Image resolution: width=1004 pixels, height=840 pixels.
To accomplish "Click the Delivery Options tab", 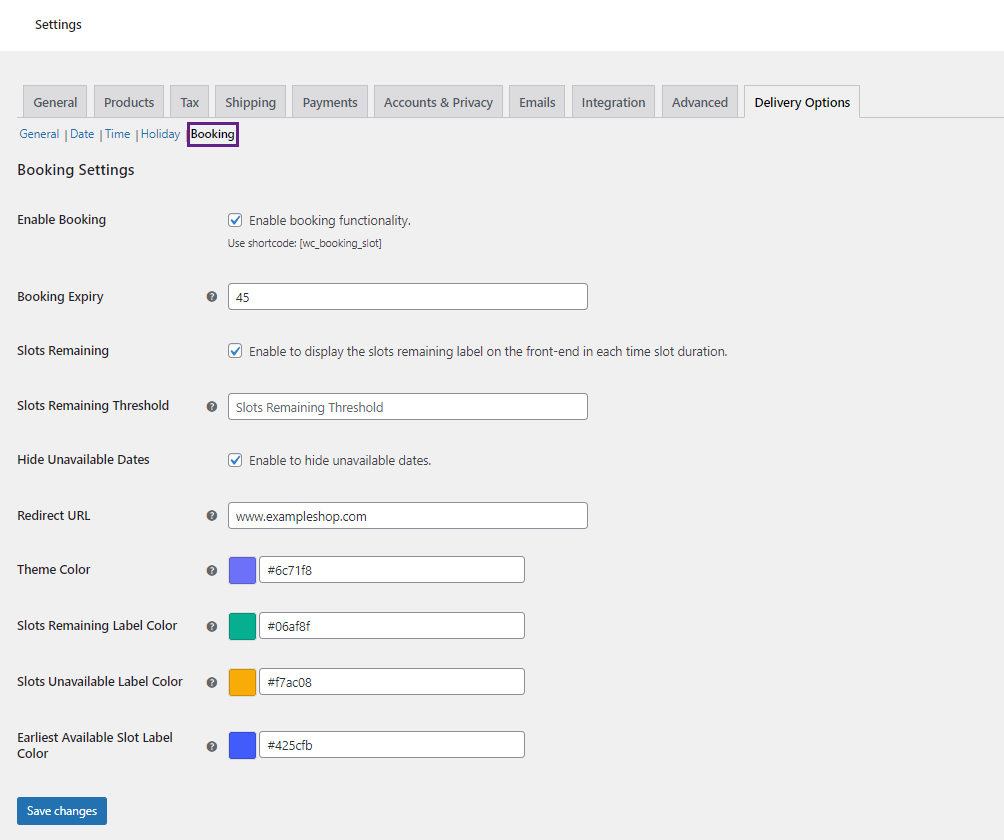I will click(x=802, y=102).
